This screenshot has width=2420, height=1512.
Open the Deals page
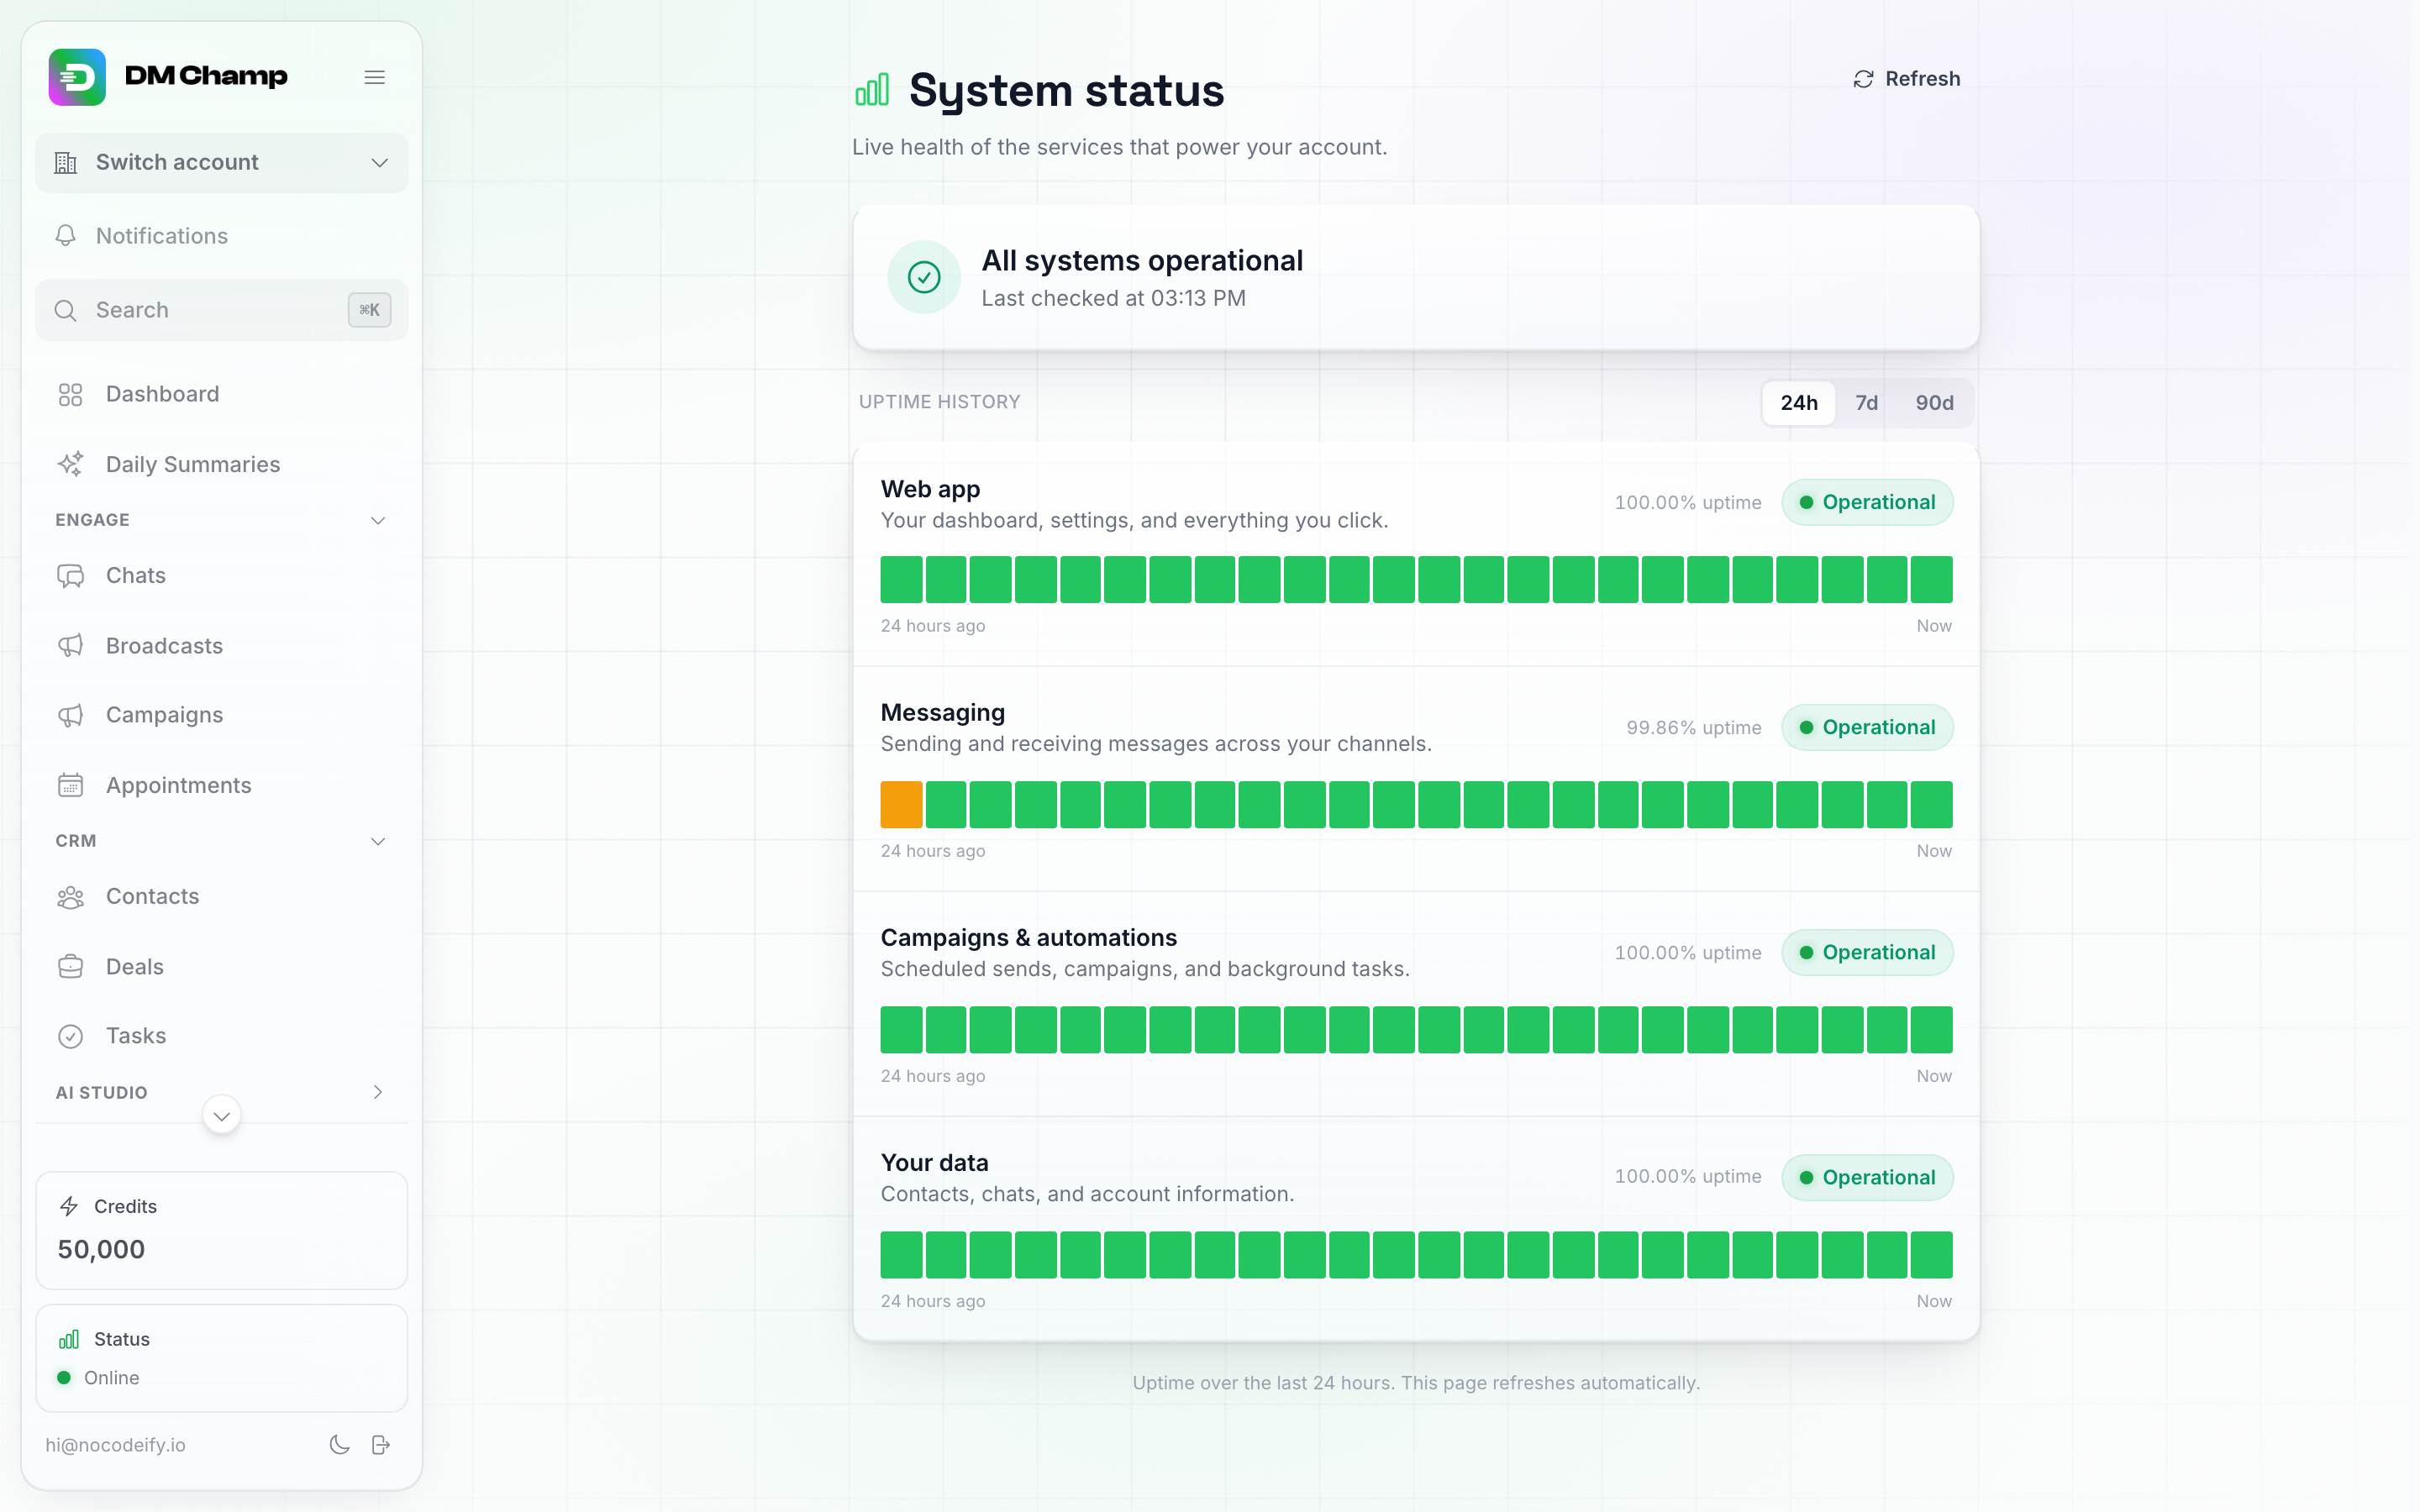point(221,966)
